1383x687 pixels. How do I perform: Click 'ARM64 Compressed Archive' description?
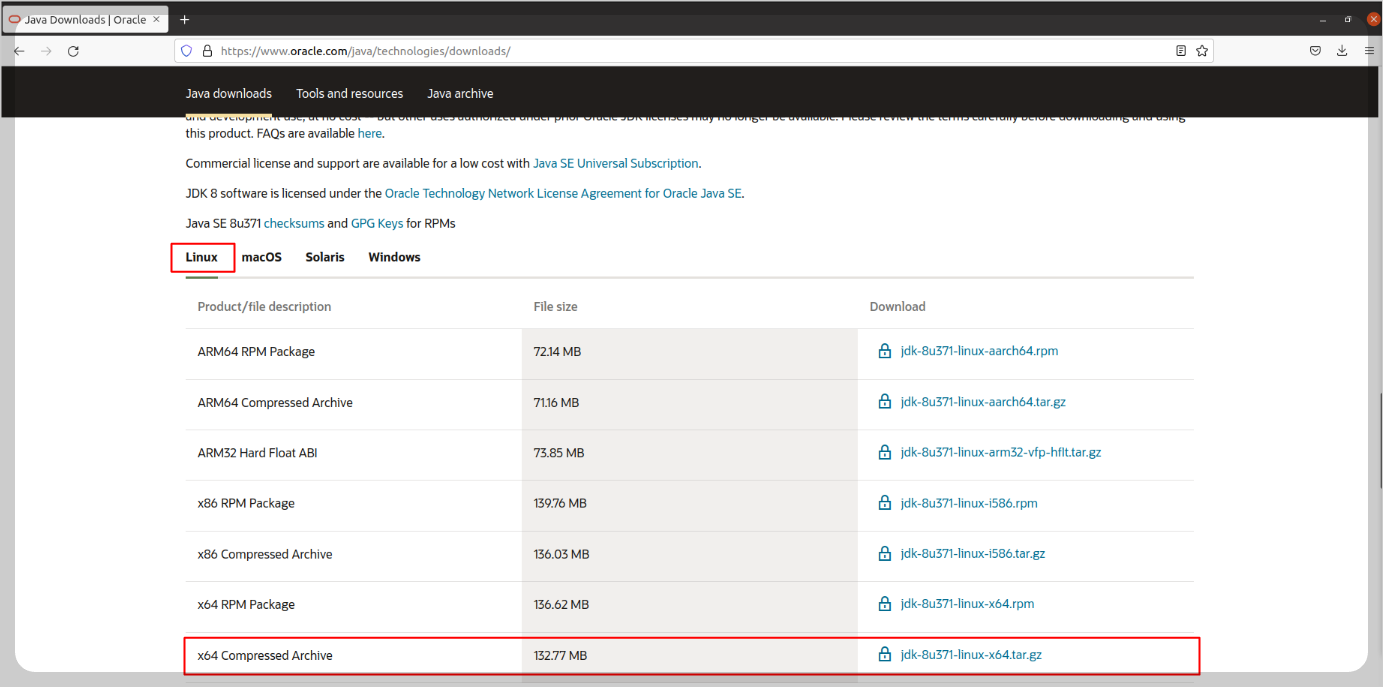[x=275, y=403]
